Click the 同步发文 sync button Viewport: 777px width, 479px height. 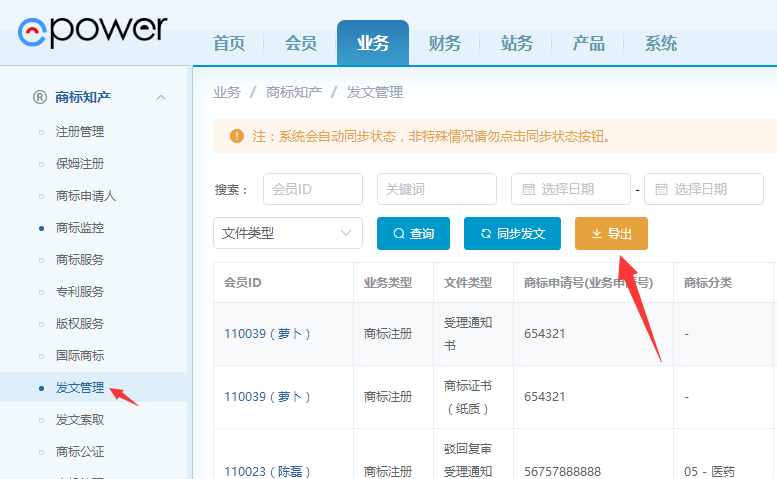[512, 233]
